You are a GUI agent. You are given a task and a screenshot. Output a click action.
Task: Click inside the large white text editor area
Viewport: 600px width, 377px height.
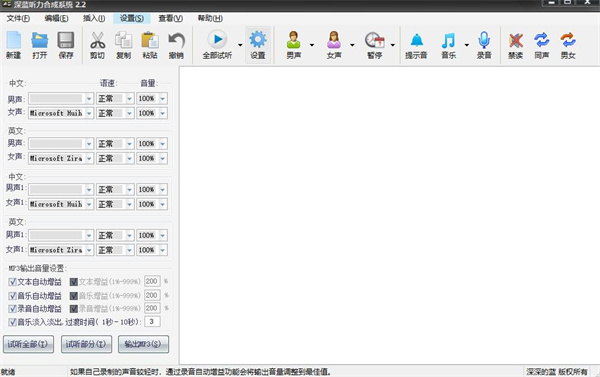click(389, 215)
